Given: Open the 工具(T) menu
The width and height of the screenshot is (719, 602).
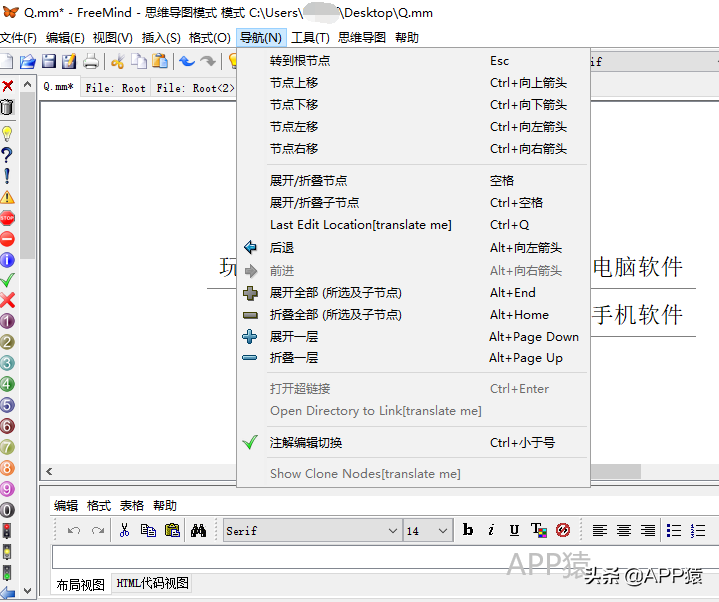Looking at the screenshot, I should (310, 38).
